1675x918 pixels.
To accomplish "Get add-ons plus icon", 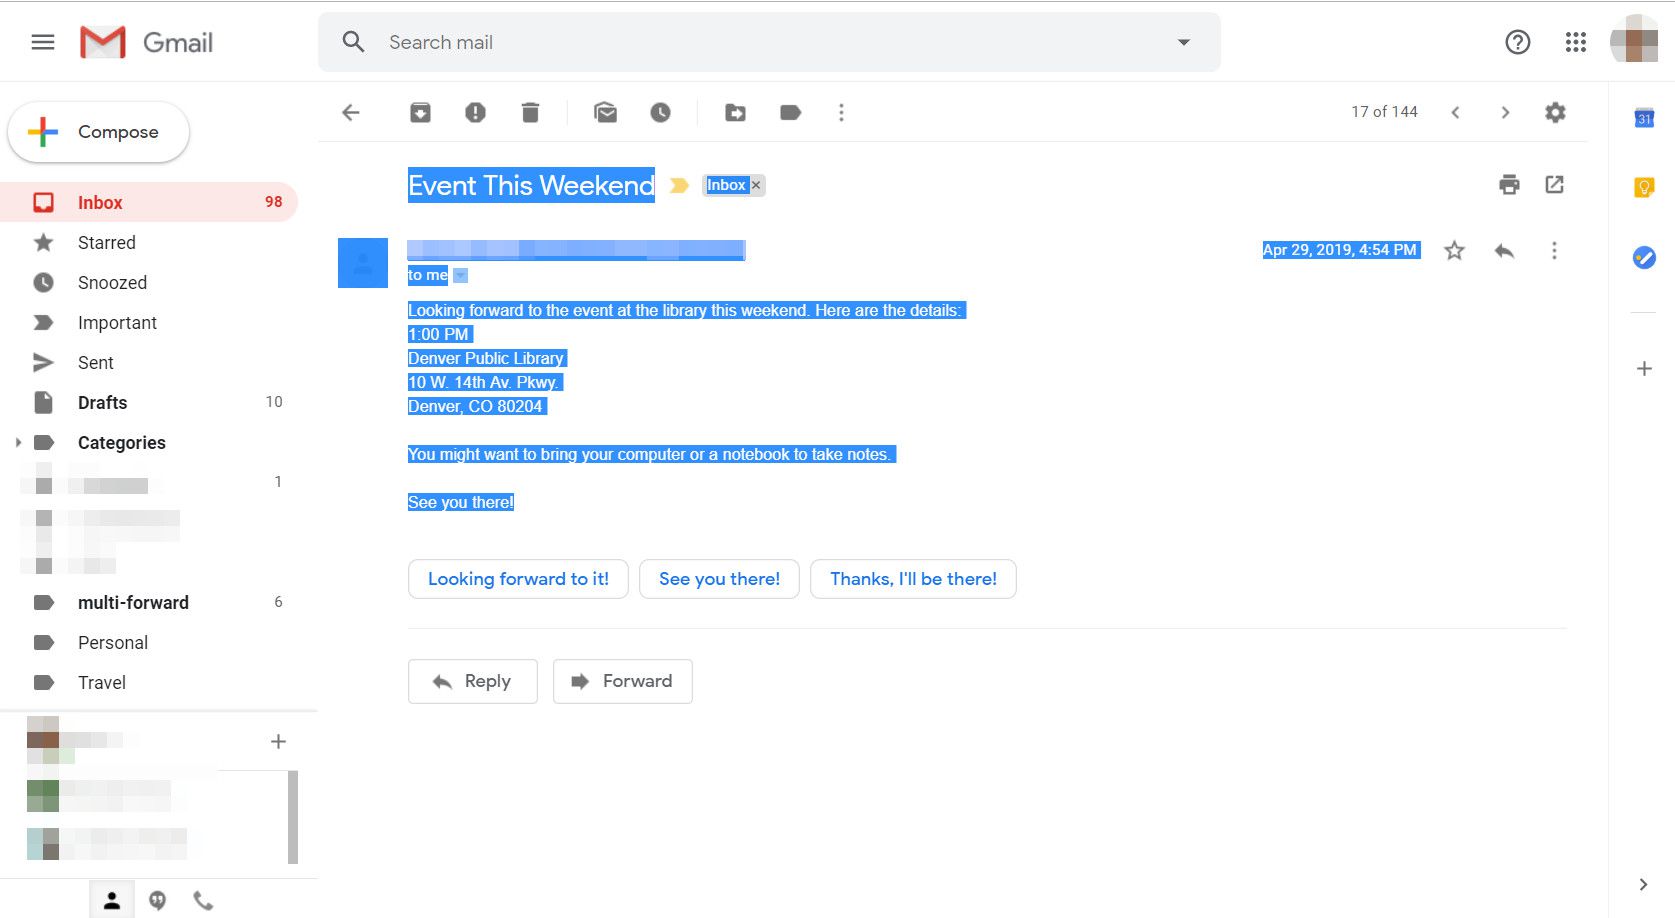I will pos(1644,369).
